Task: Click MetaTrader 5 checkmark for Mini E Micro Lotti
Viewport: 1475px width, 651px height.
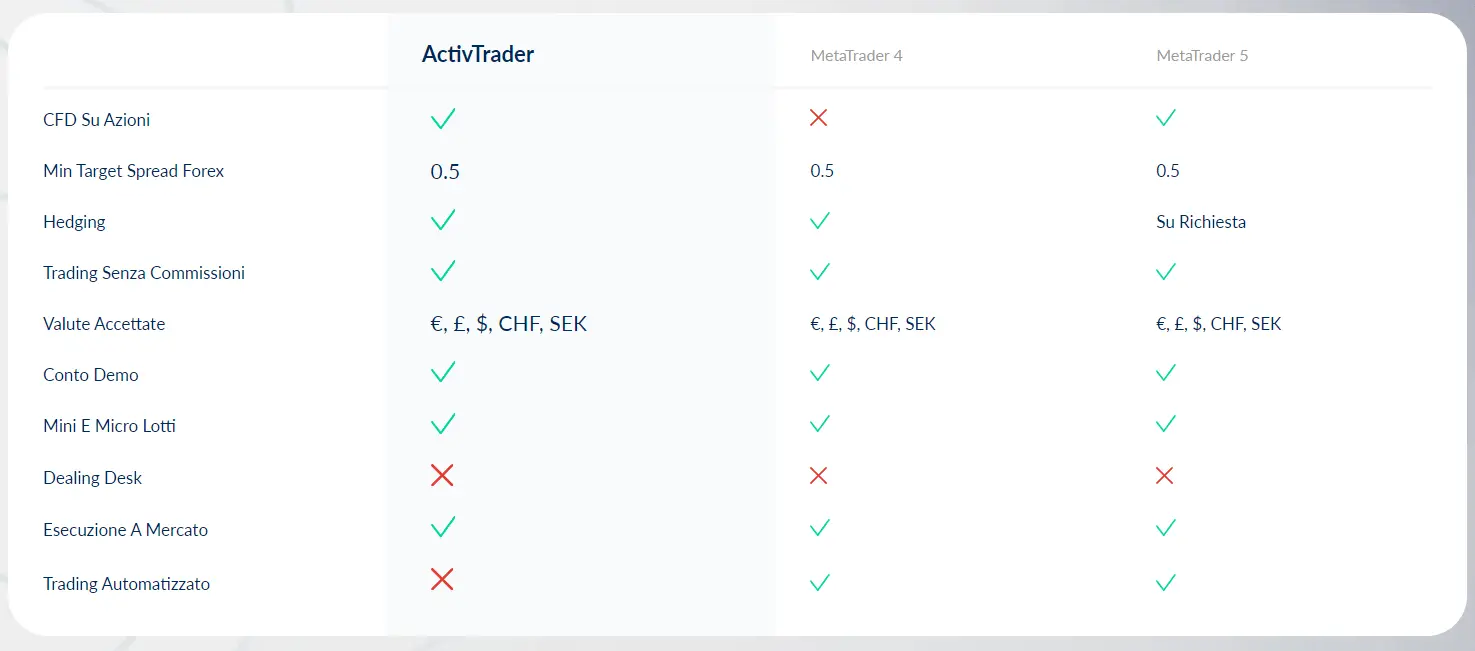Action: click(1165, 424)
